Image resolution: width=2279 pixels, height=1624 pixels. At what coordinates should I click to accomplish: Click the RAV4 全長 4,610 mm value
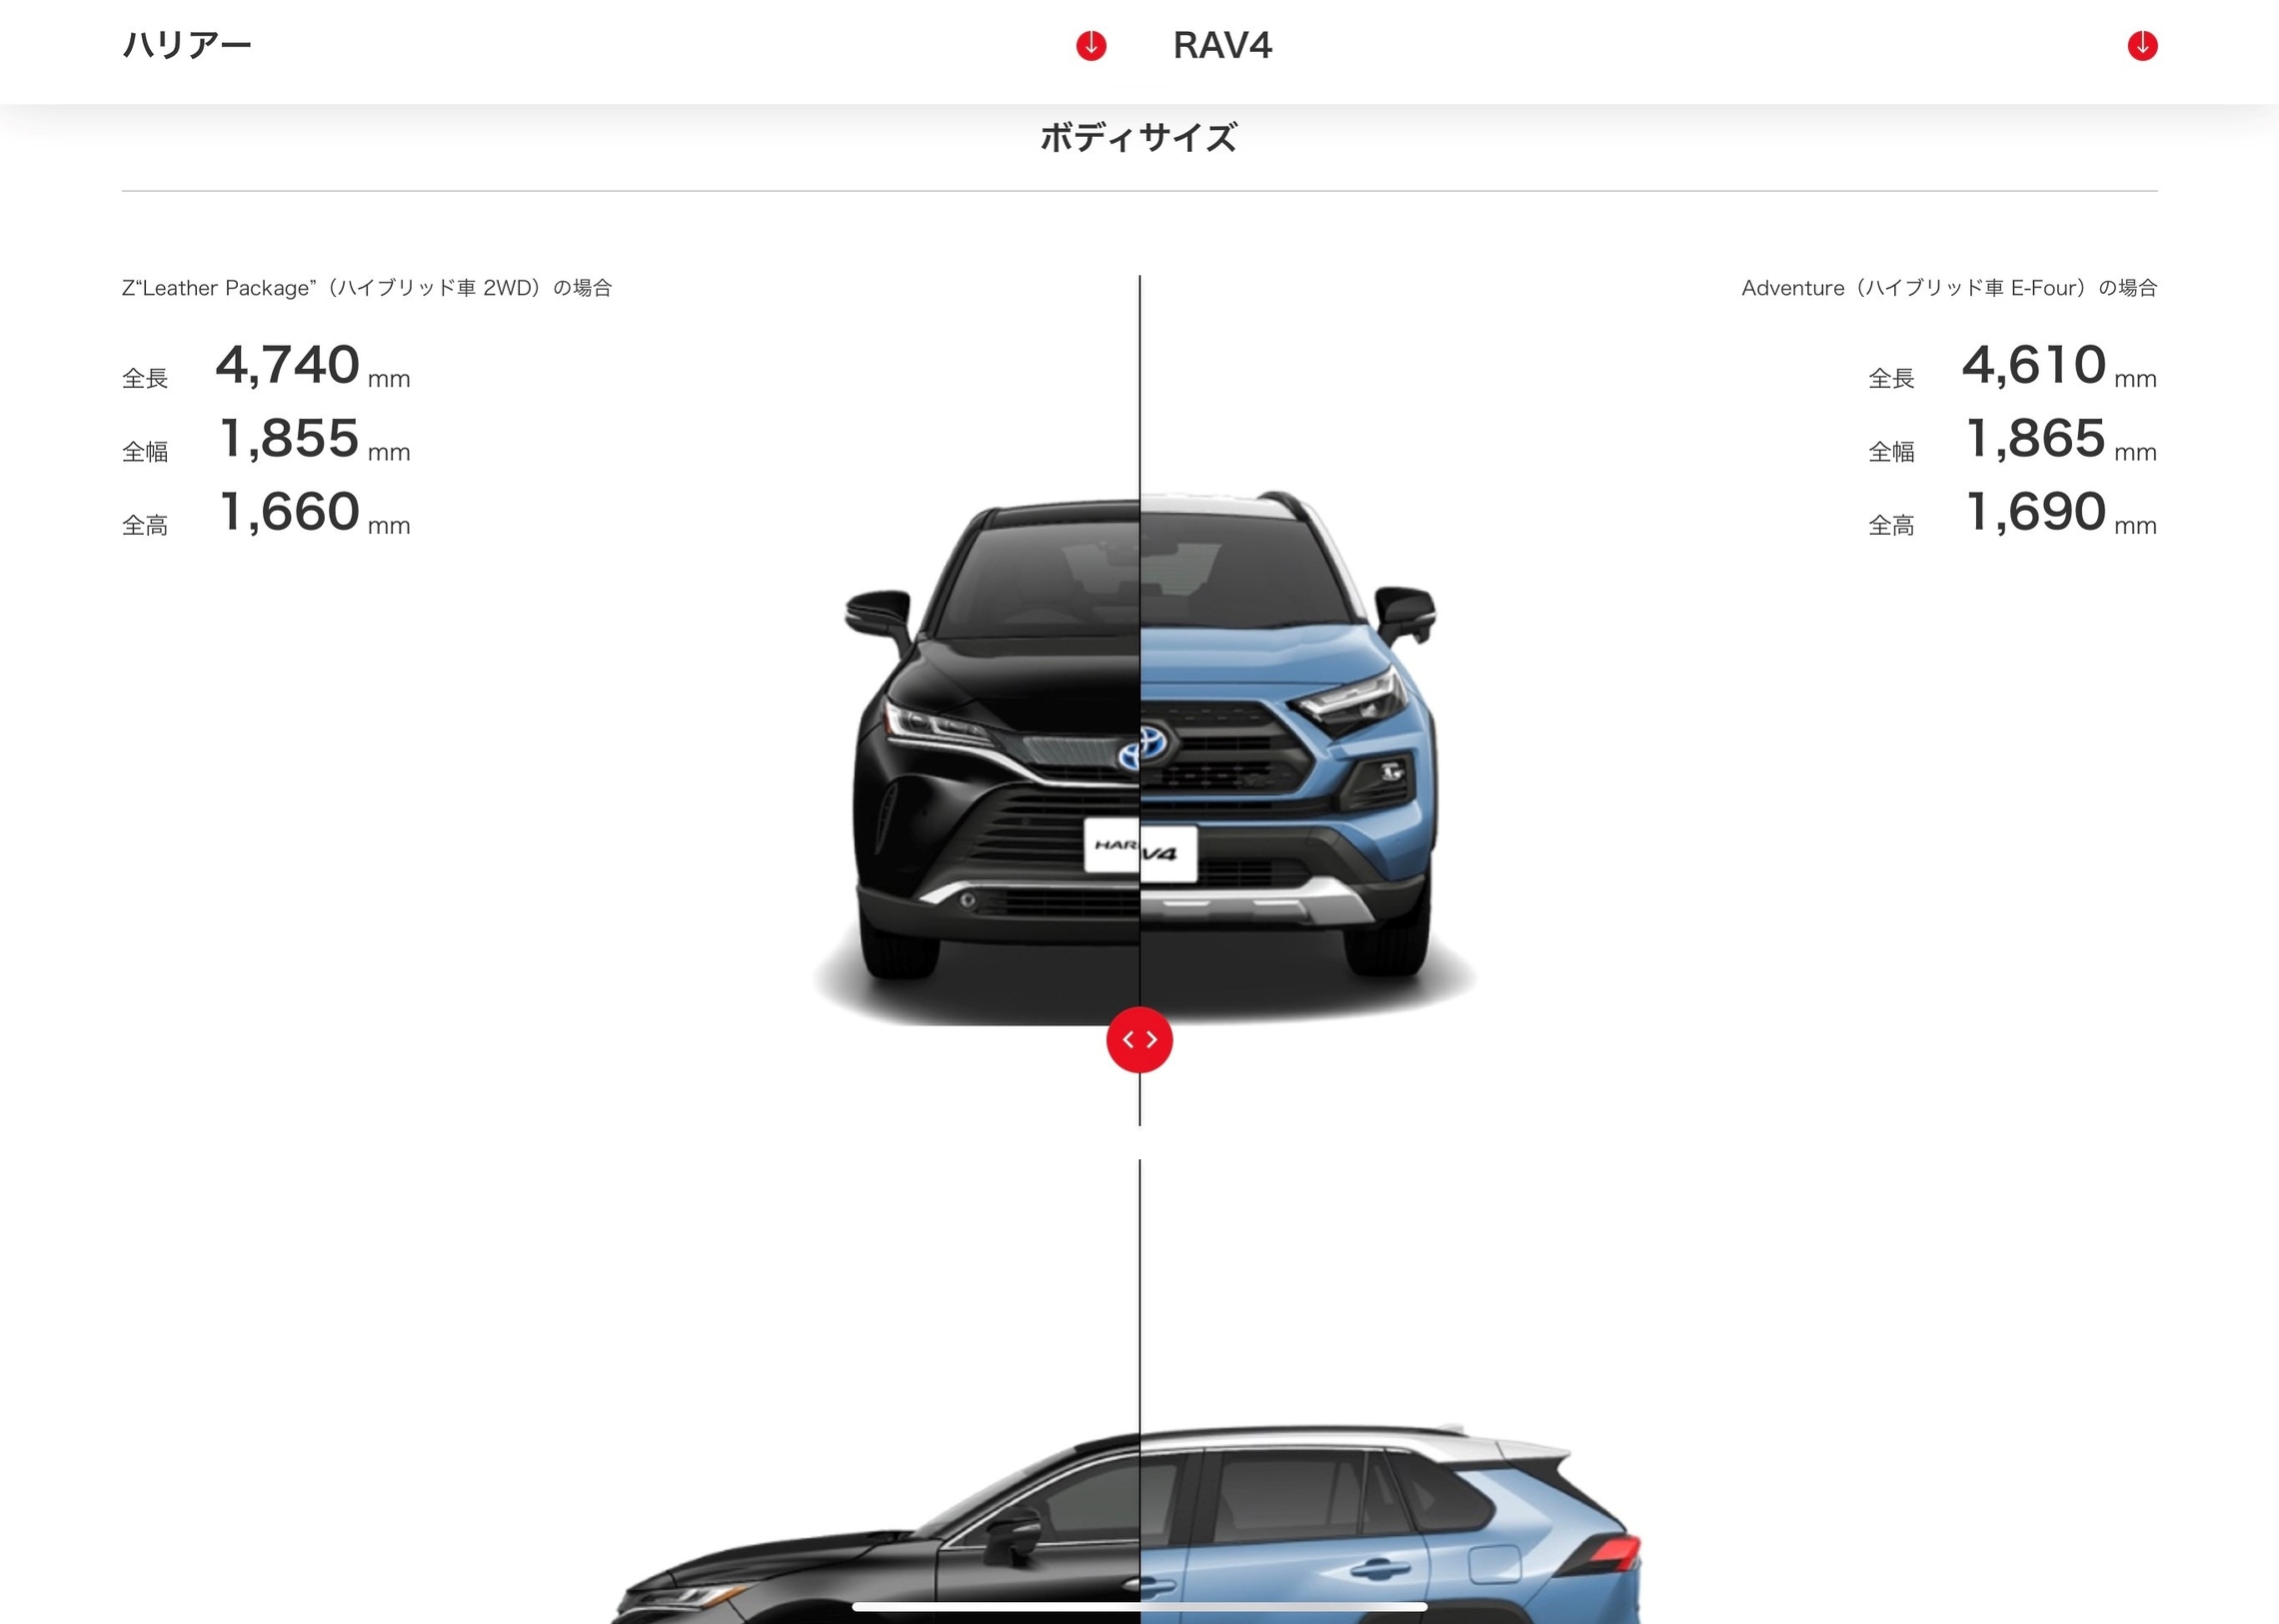pyautogui.click(x=2059, y=366)
